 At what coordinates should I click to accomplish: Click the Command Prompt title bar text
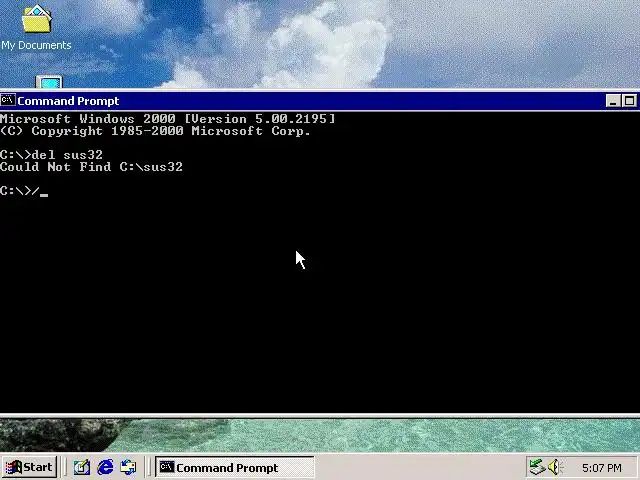click(68, 101)
